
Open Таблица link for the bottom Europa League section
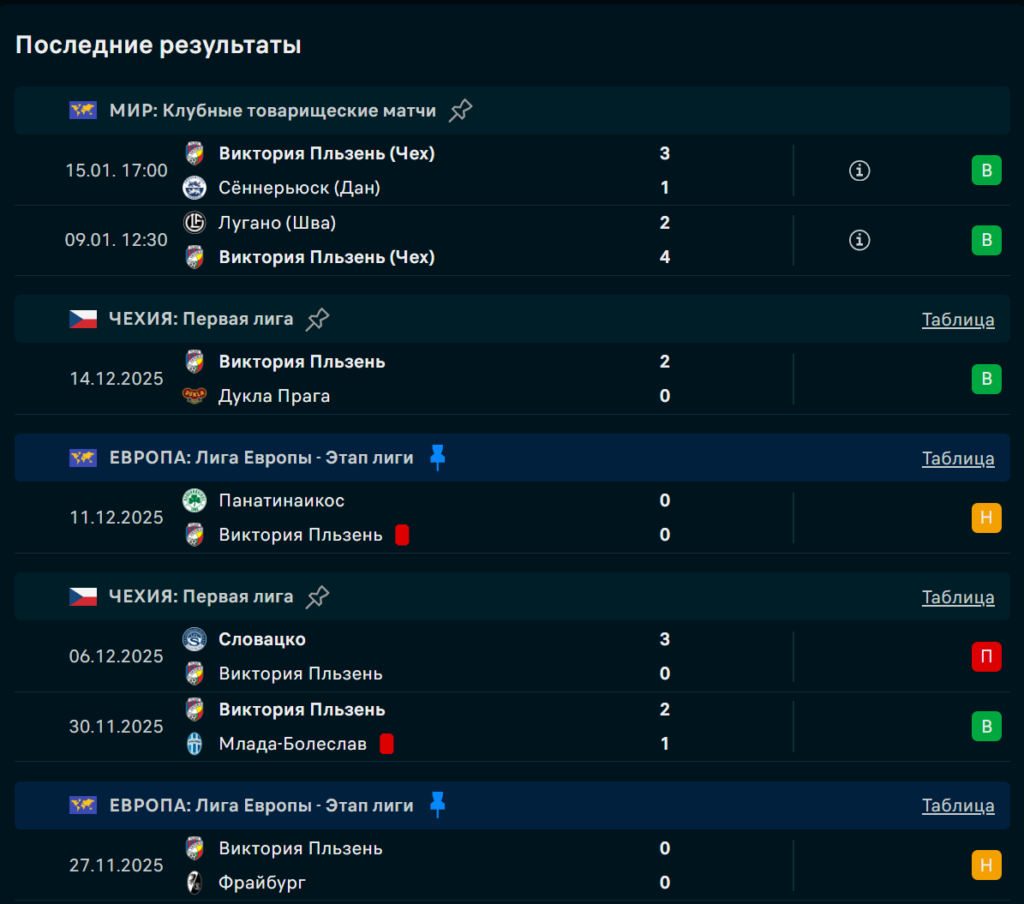(958, 806)
